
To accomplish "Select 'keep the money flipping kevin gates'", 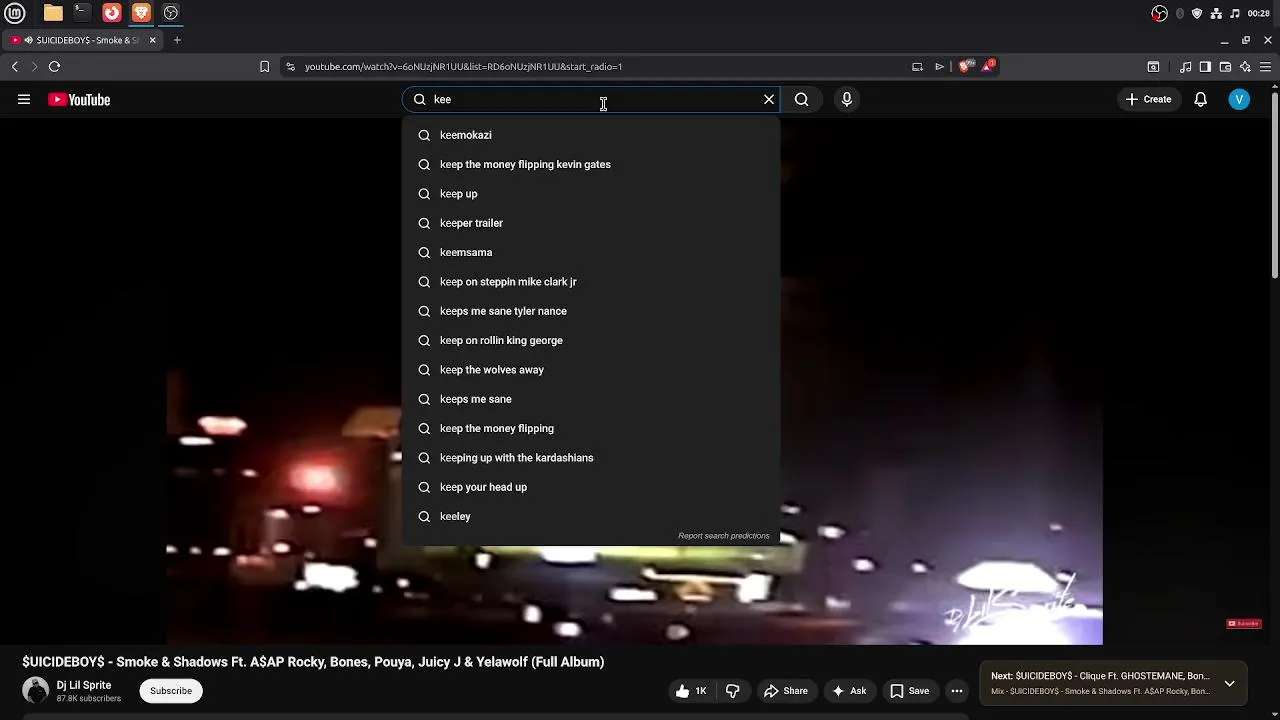I will click(591, 164).
